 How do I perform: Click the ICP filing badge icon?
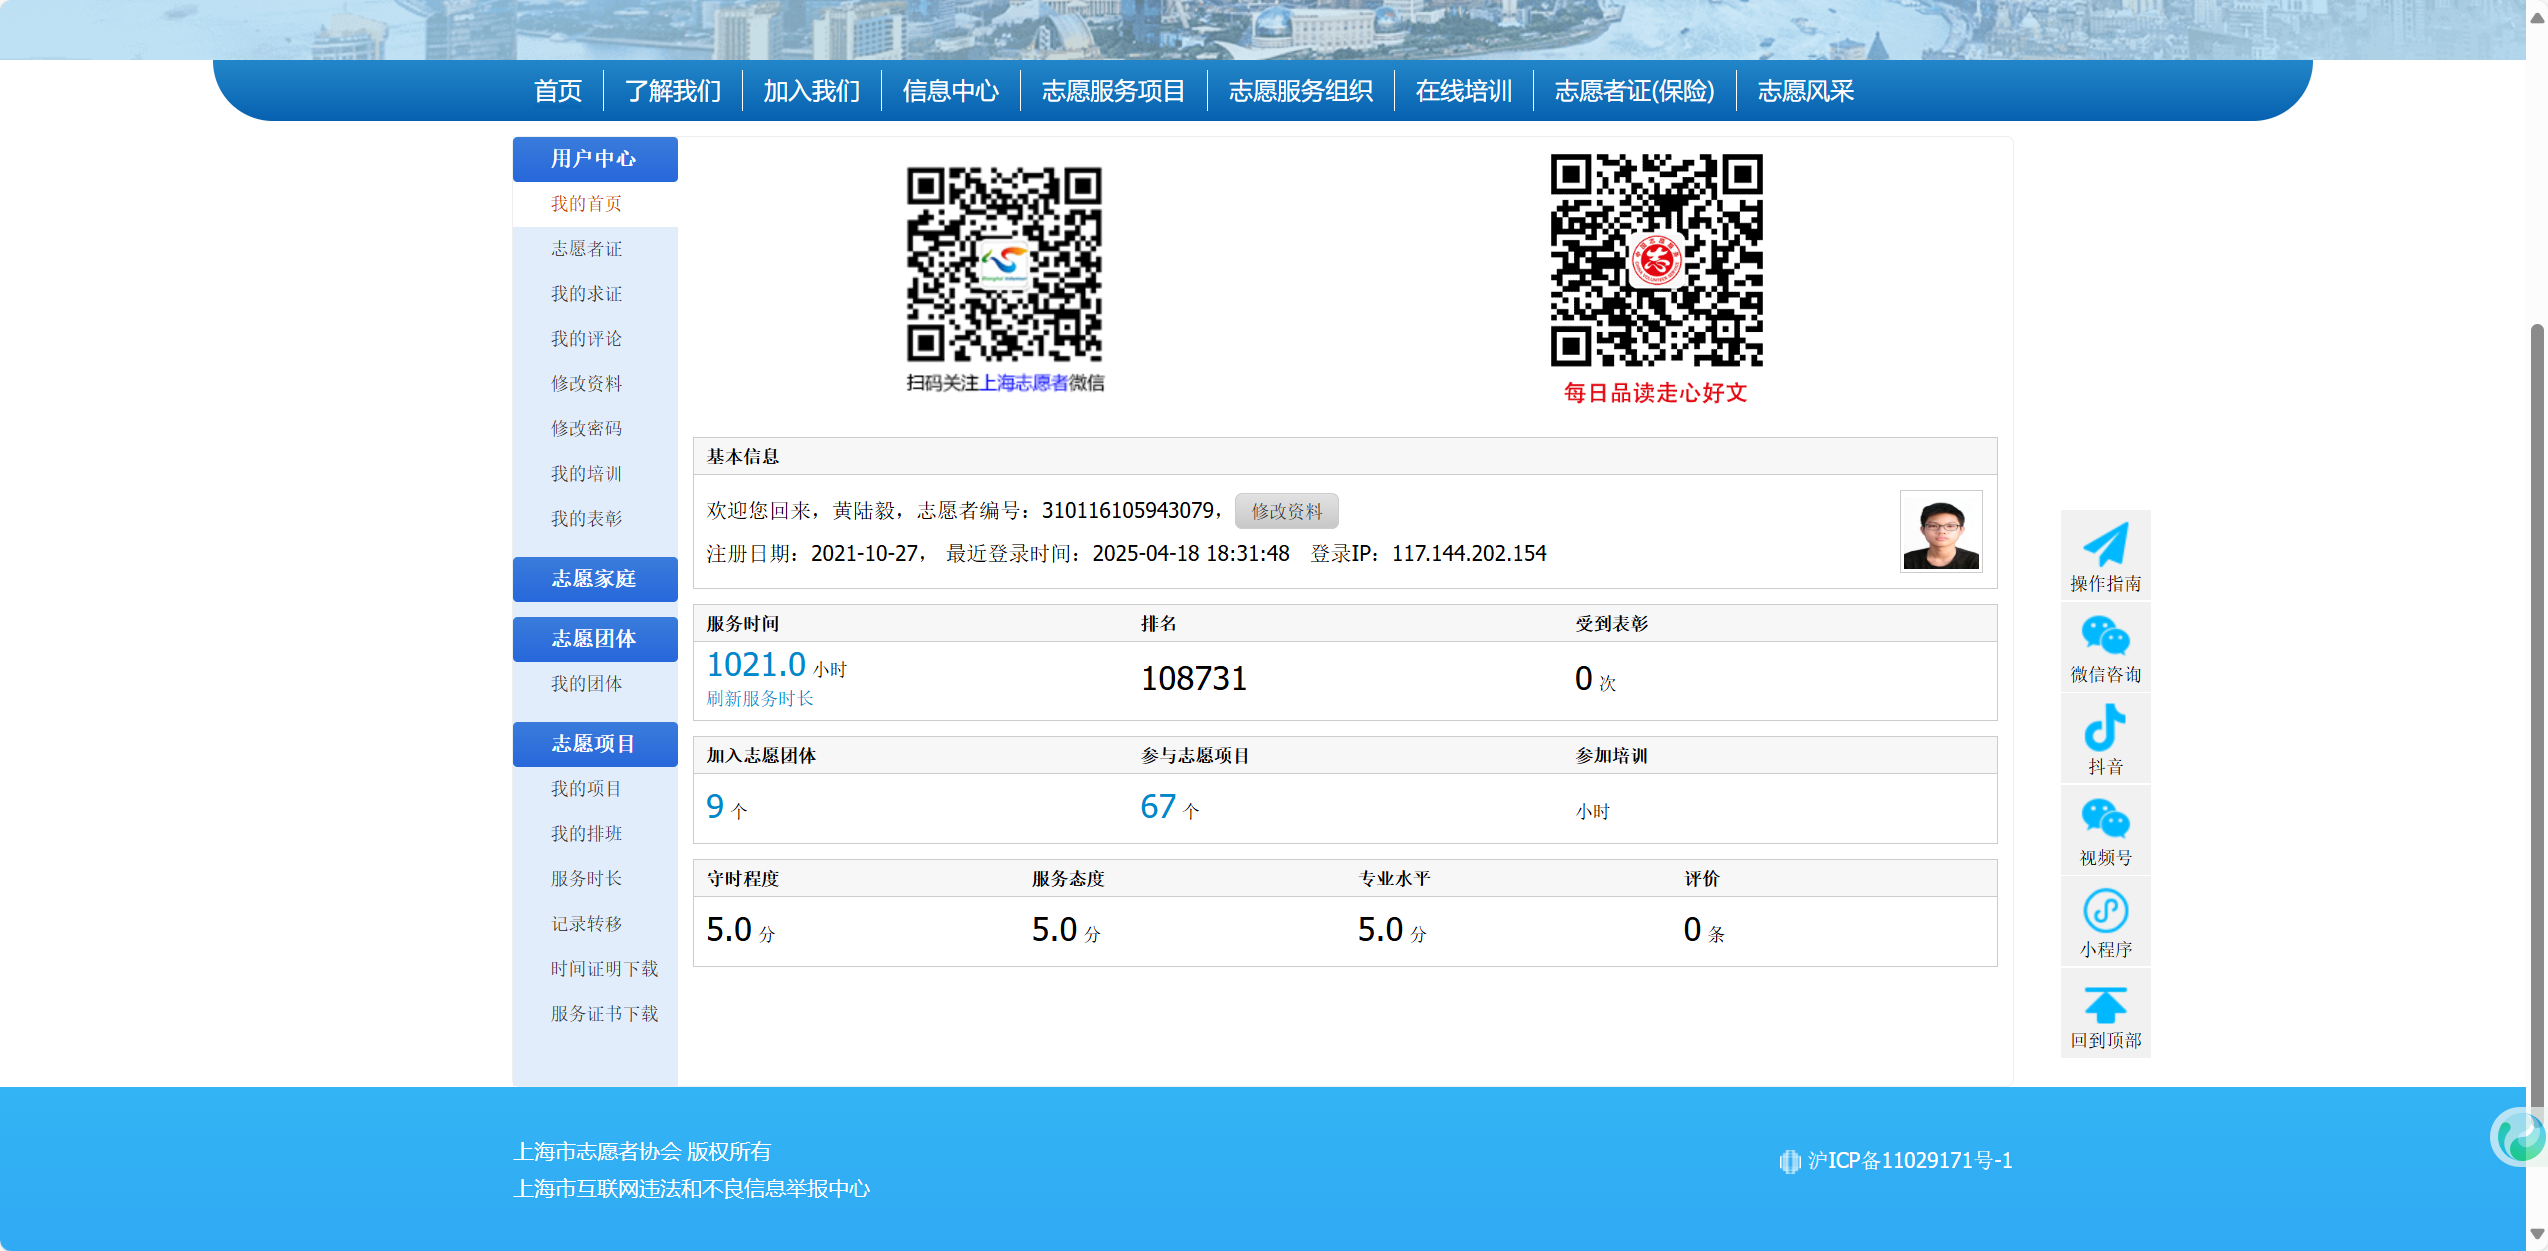coord(1789,1161)
